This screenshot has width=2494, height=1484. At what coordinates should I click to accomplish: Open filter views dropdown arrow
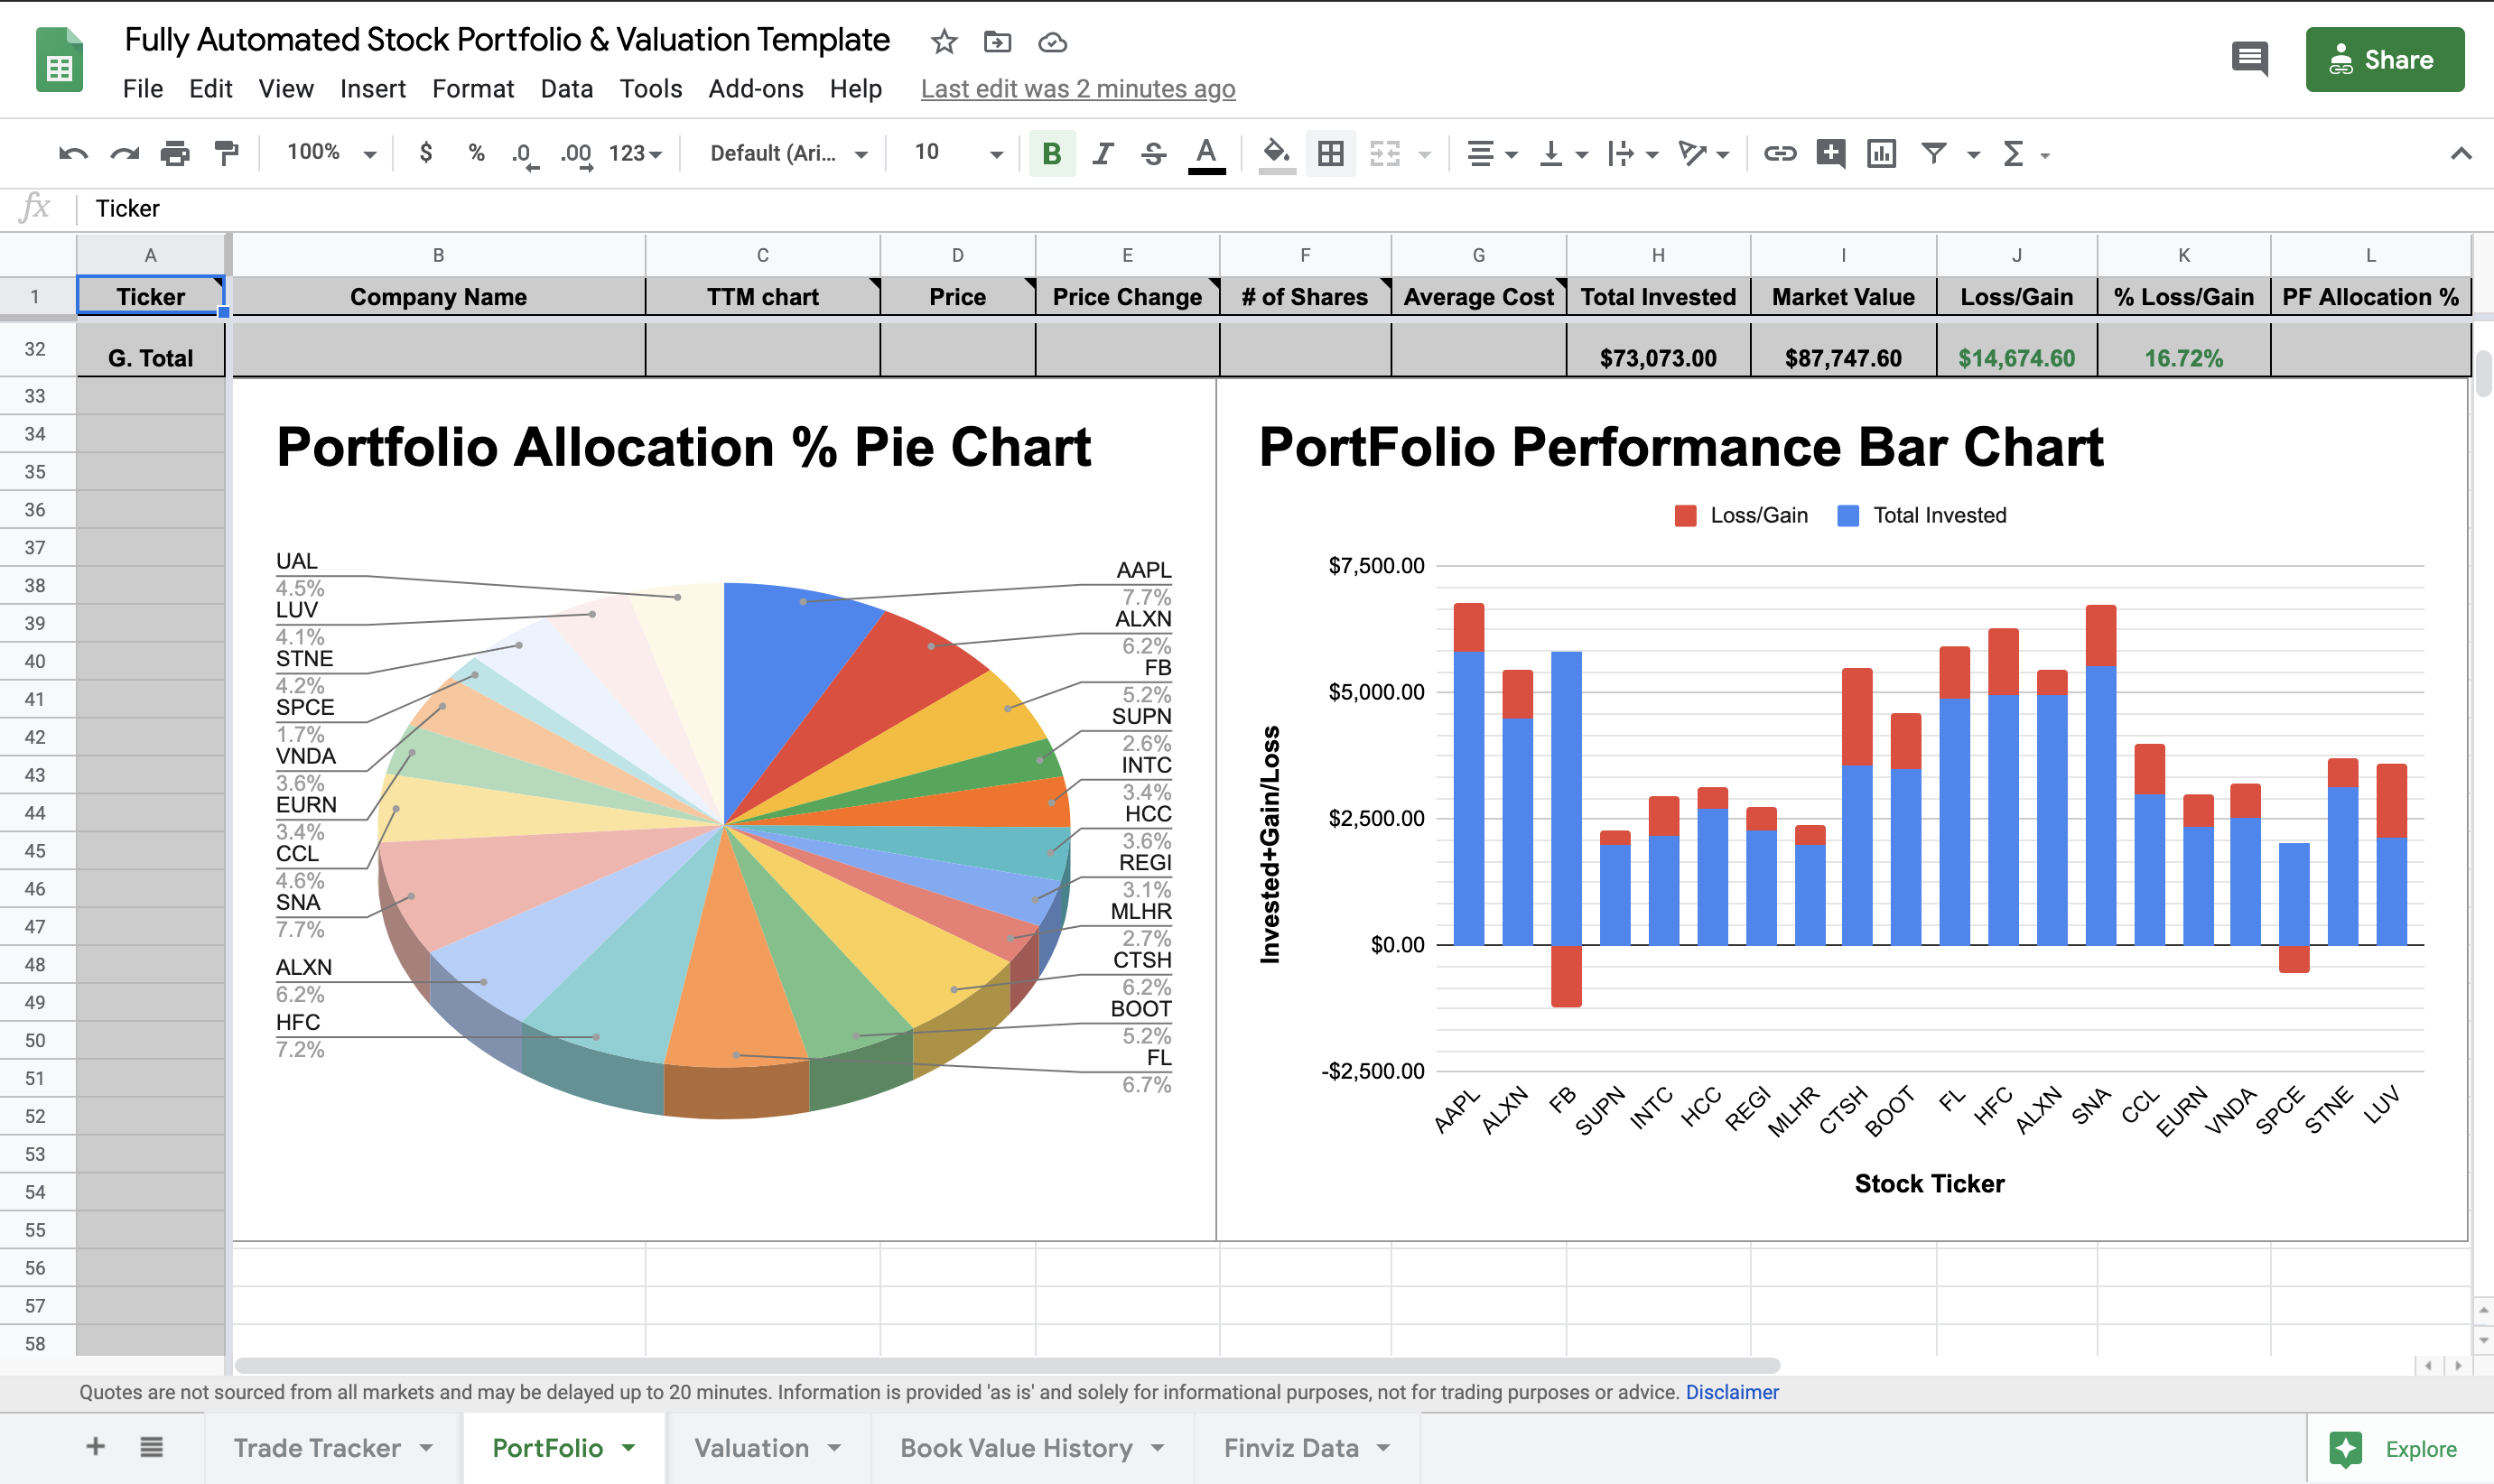[1973, 154]
